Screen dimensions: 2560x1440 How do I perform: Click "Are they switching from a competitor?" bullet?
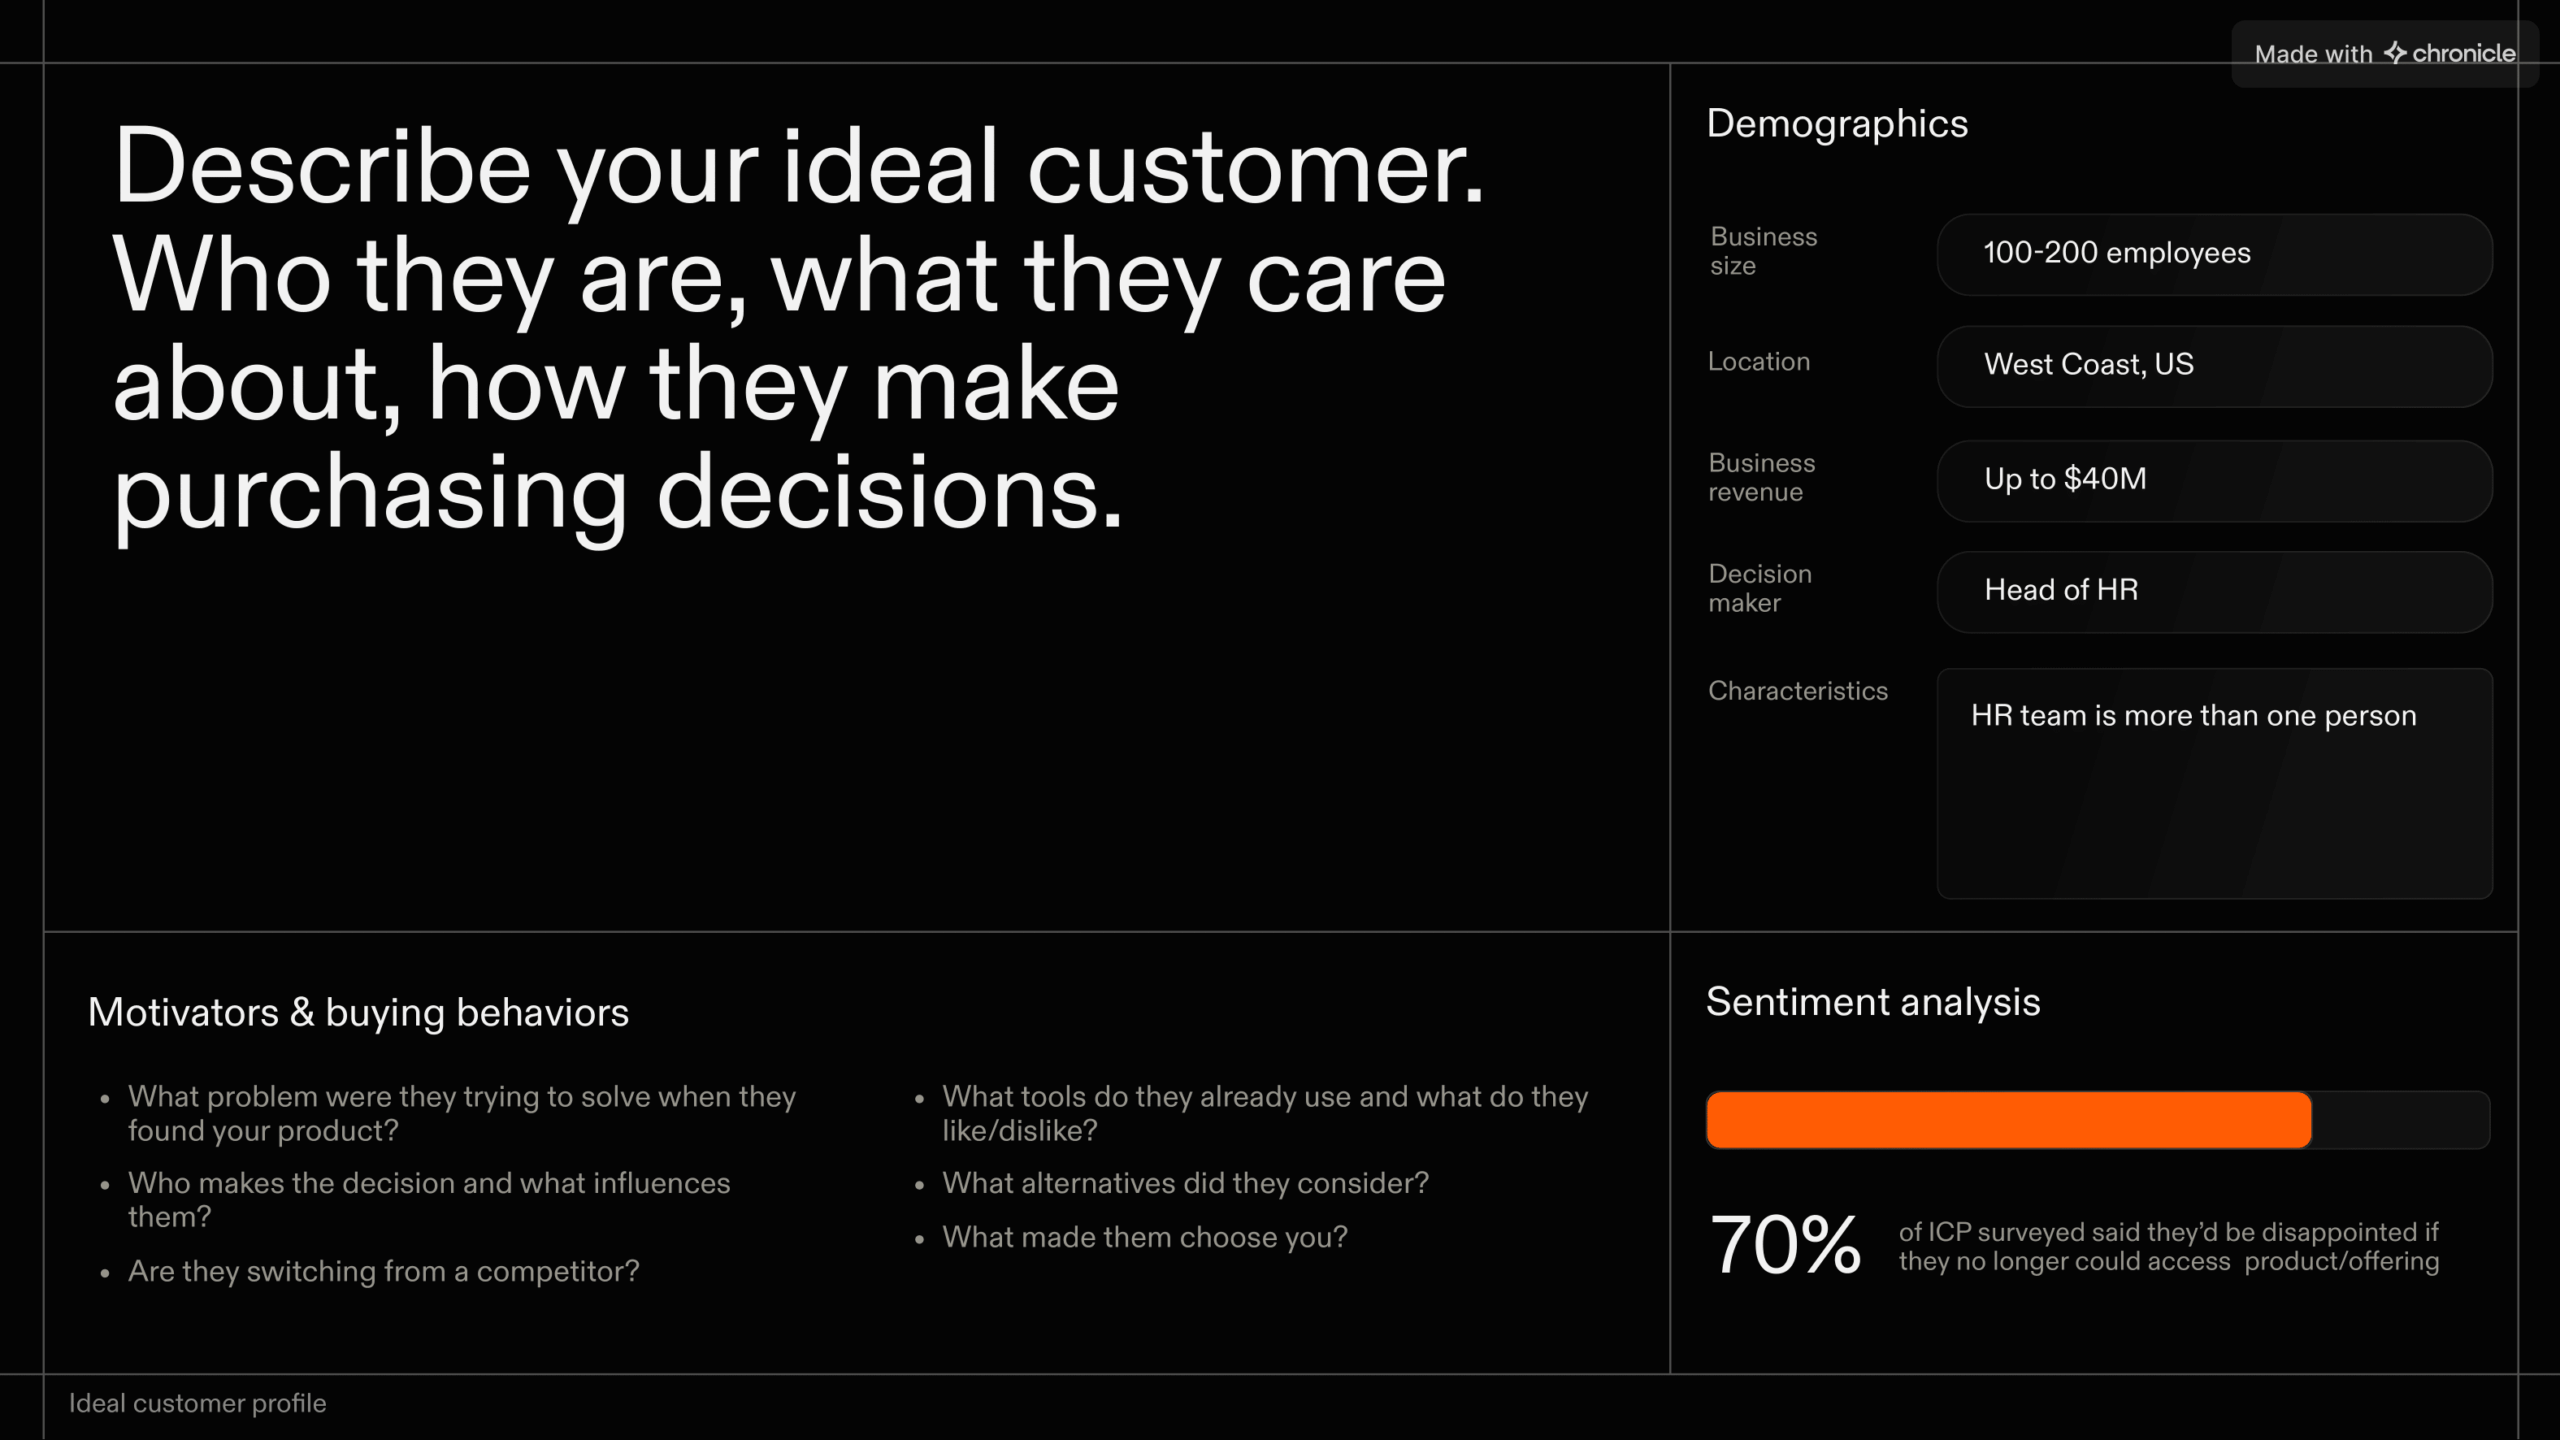(383, 1272)
